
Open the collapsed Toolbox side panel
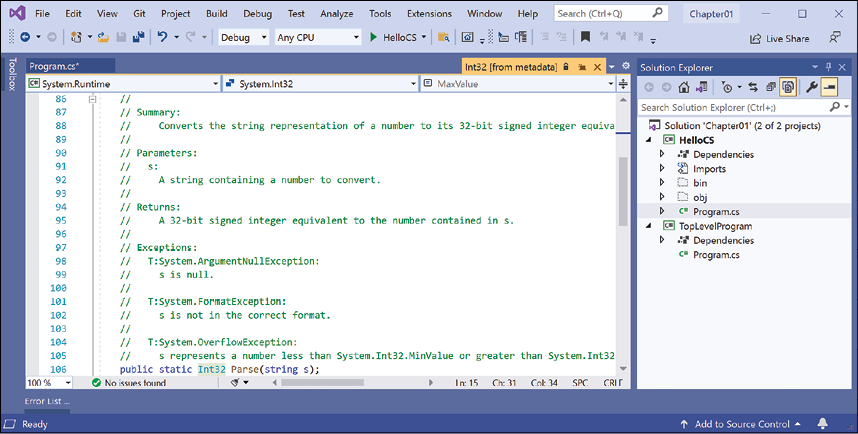(x=13, y=74)
